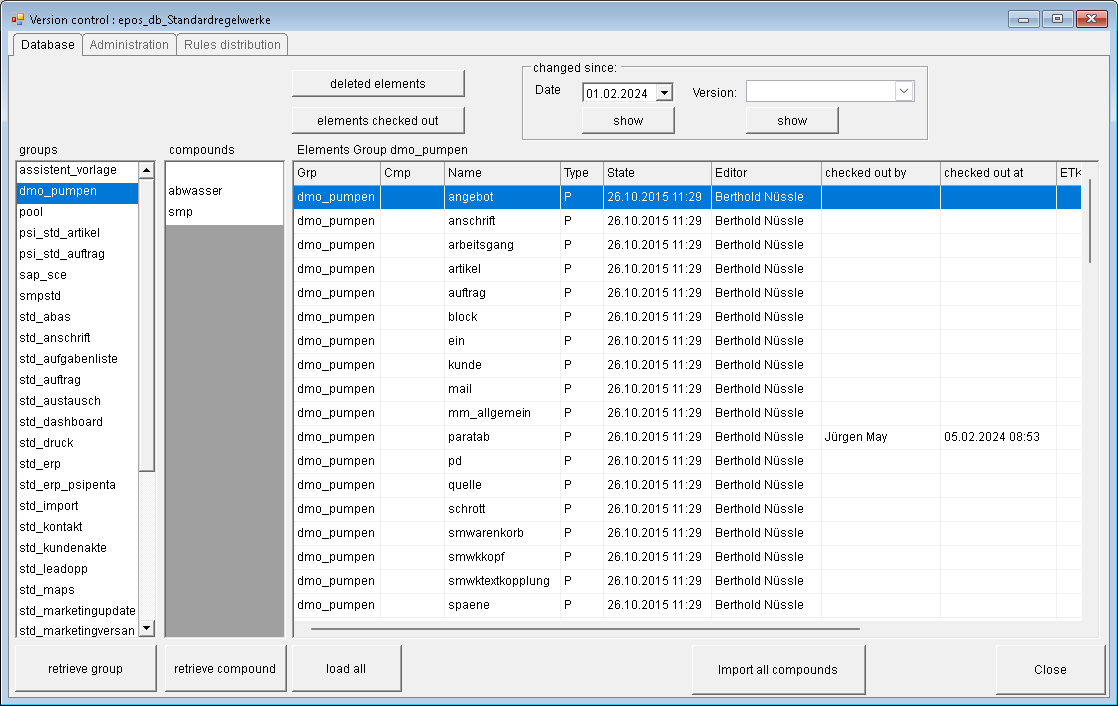
Task: Click show below the Date field
Action: click(x=627, y=119)
